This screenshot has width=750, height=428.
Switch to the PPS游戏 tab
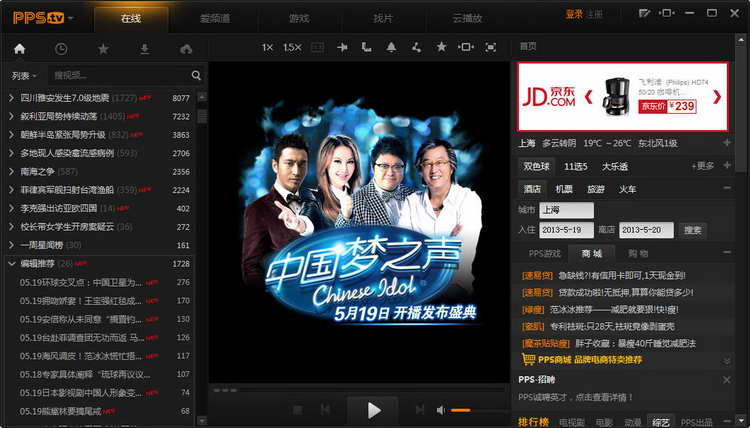tap(544, 253)
